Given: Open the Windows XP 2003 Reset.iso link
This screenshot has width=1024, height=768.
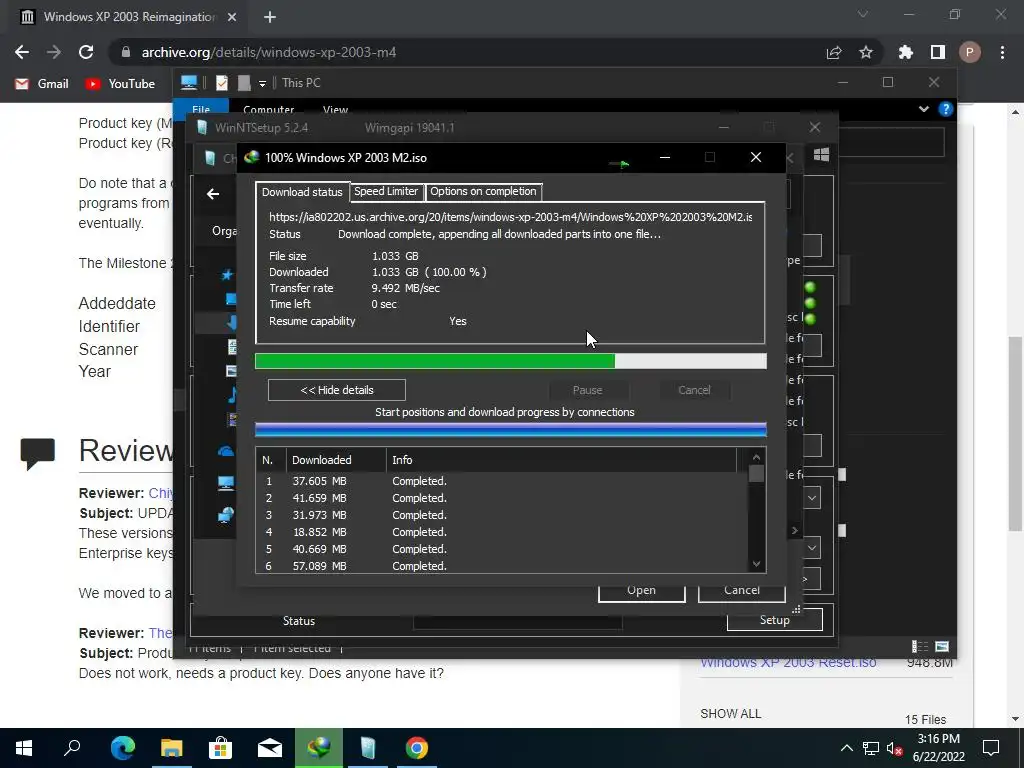Looking at the screenshot, I should pyautogui.click(x=788, y=663).
